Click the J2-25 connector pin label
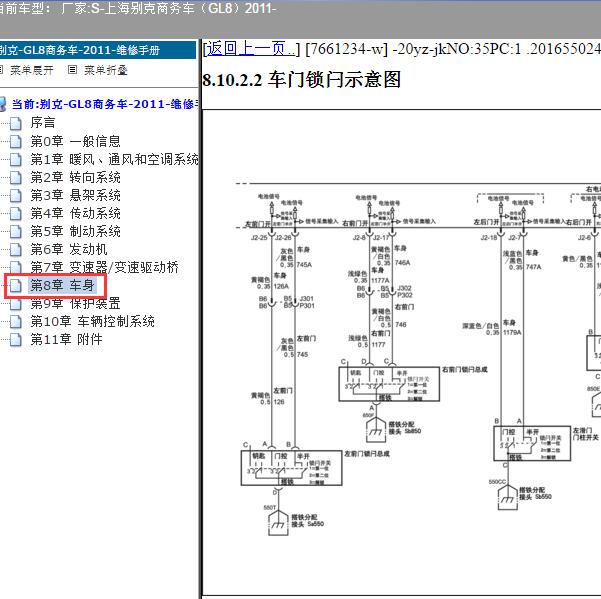 click(x=259, y=238)
